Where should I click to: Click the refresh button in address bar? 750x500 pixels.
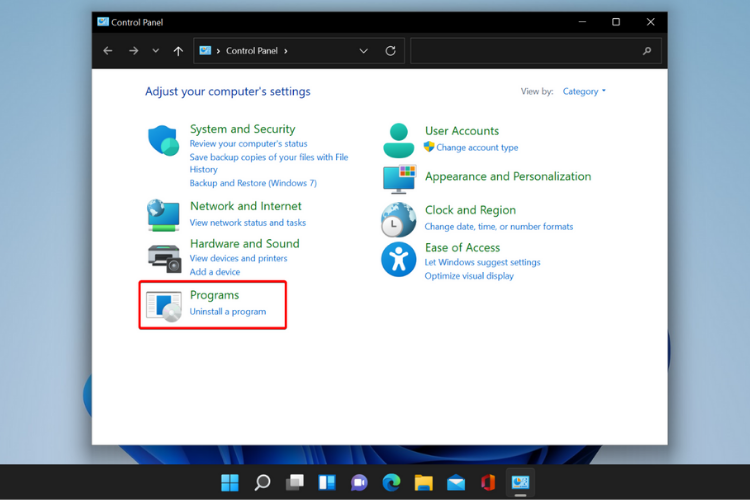(x=391, y=51)
